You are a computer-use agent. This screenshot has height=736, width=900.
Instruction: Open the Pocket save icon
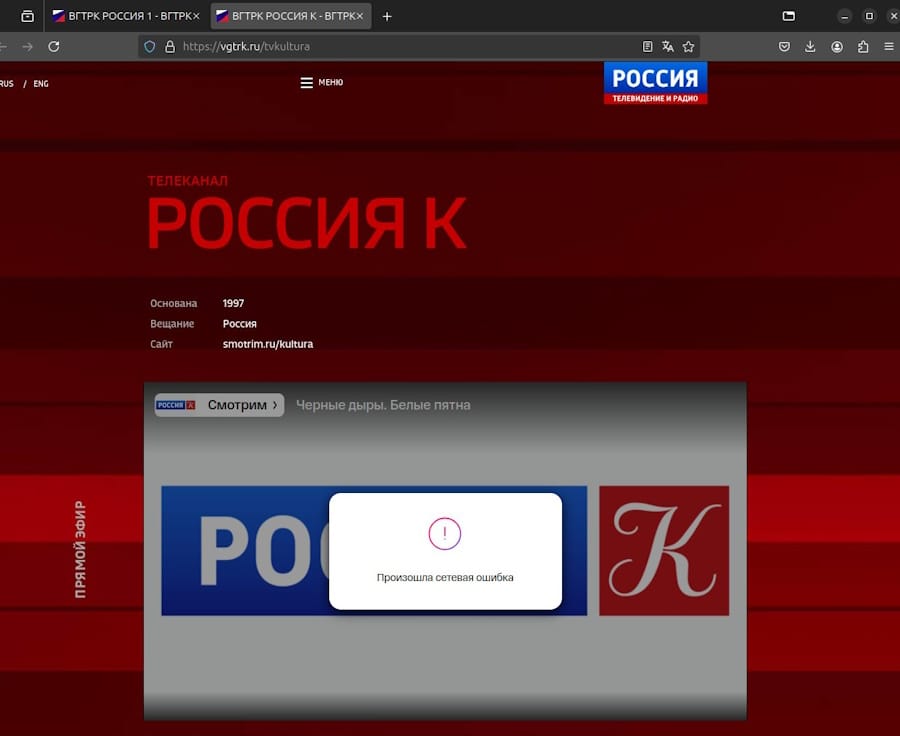tap(784, 47)
